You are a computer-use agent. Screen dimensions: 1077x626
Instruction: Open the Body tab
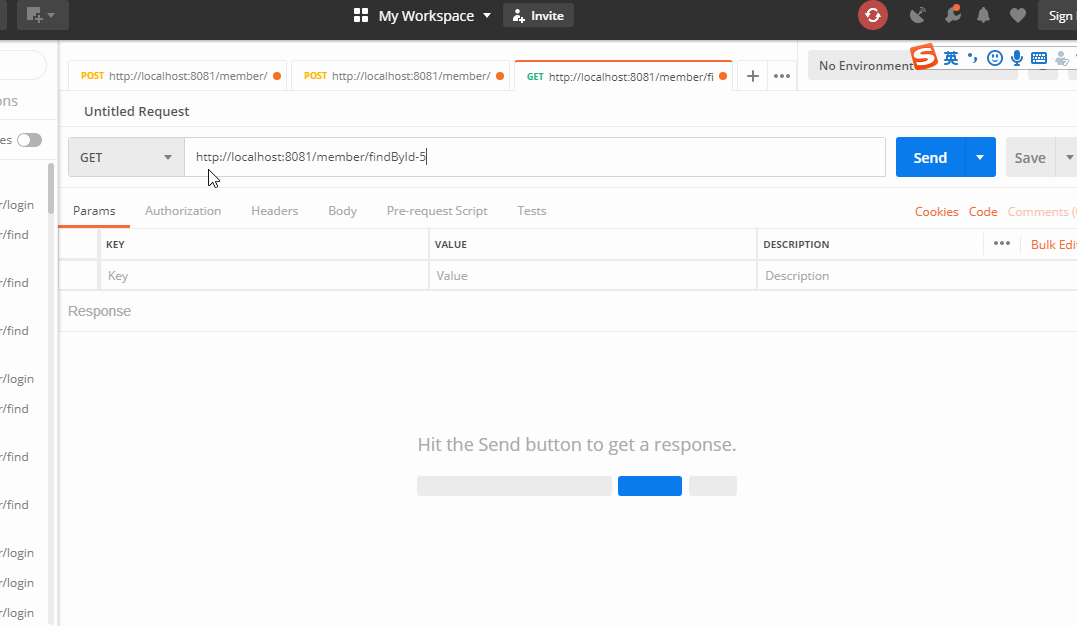(x=342, y=211)
